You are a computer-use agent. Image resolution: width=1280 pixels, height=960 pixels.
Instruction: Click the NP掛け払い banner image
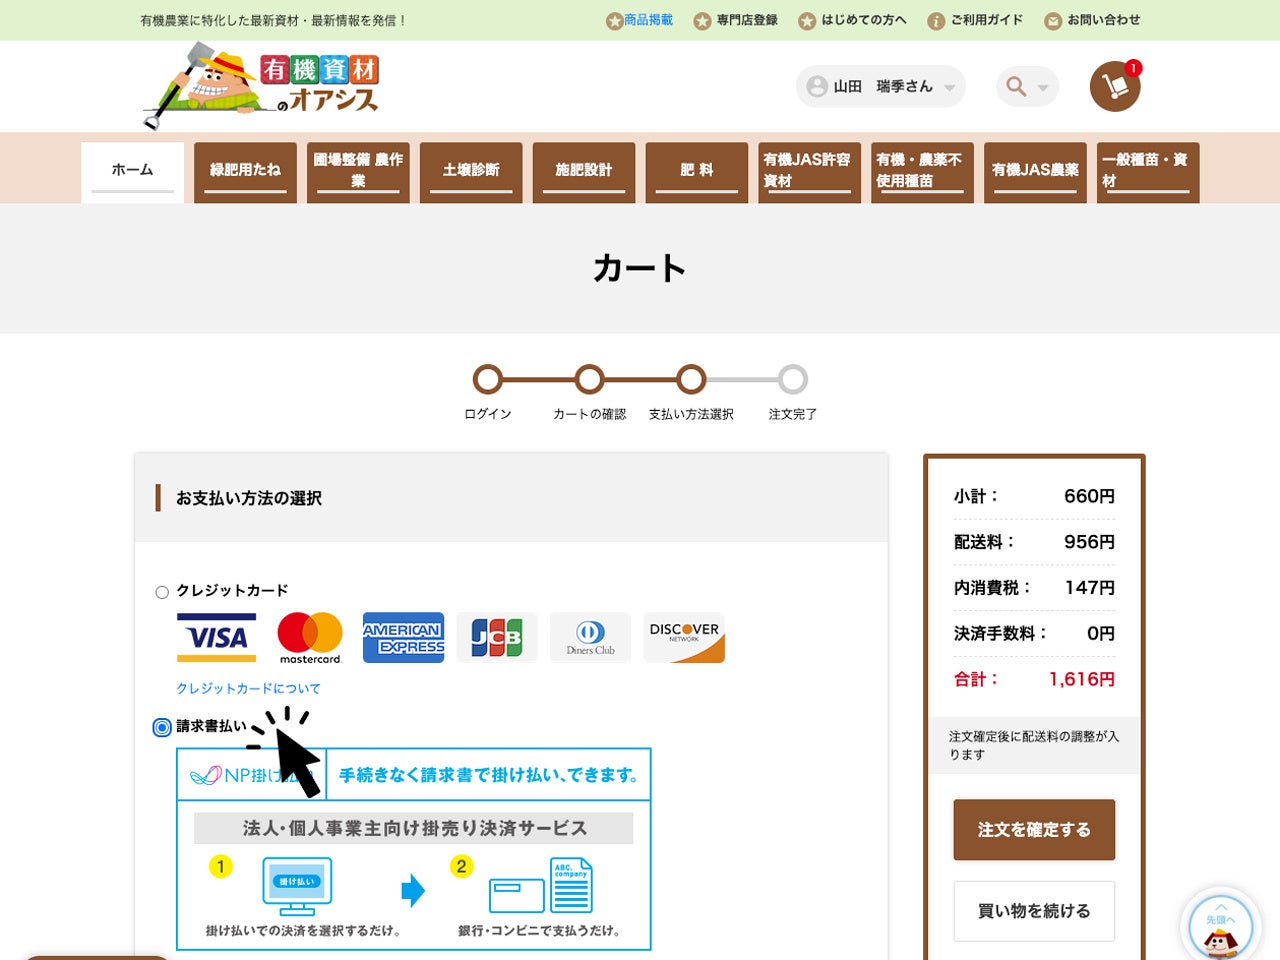(414, 849)
